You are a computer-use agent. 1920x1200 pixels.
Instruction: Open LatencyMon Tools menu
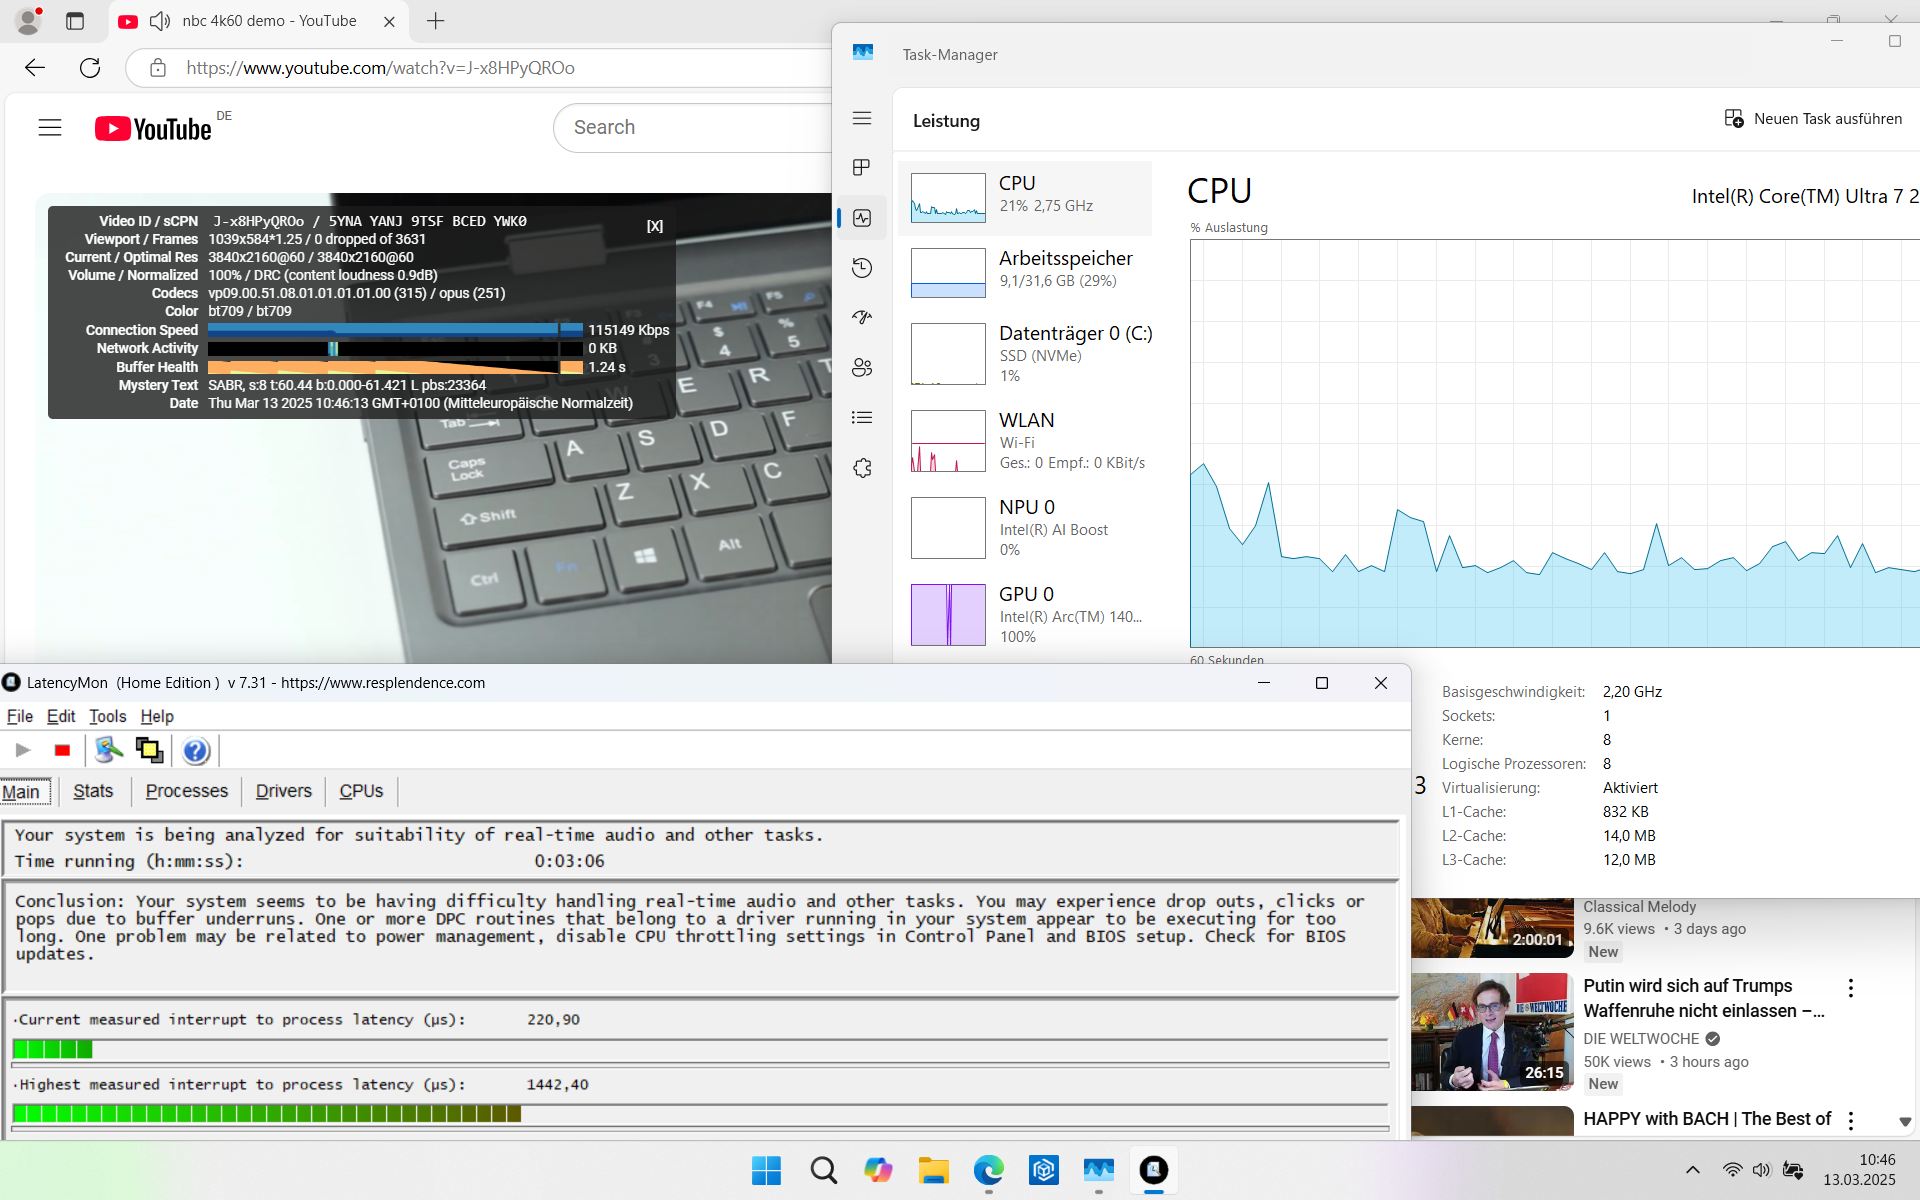pos(107,716)
